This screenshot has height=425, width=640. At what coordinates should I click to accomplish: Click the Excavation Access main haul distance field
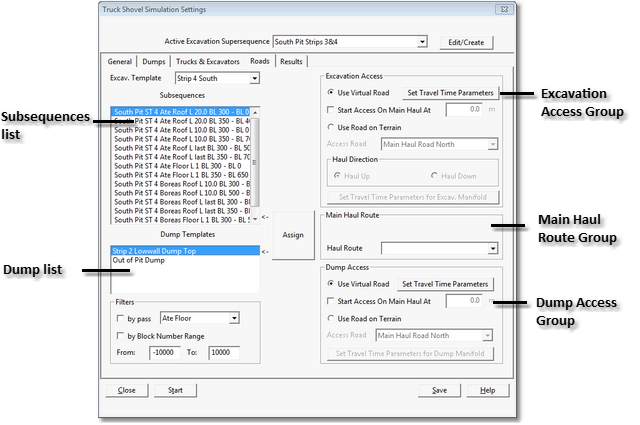pos(464,109)
